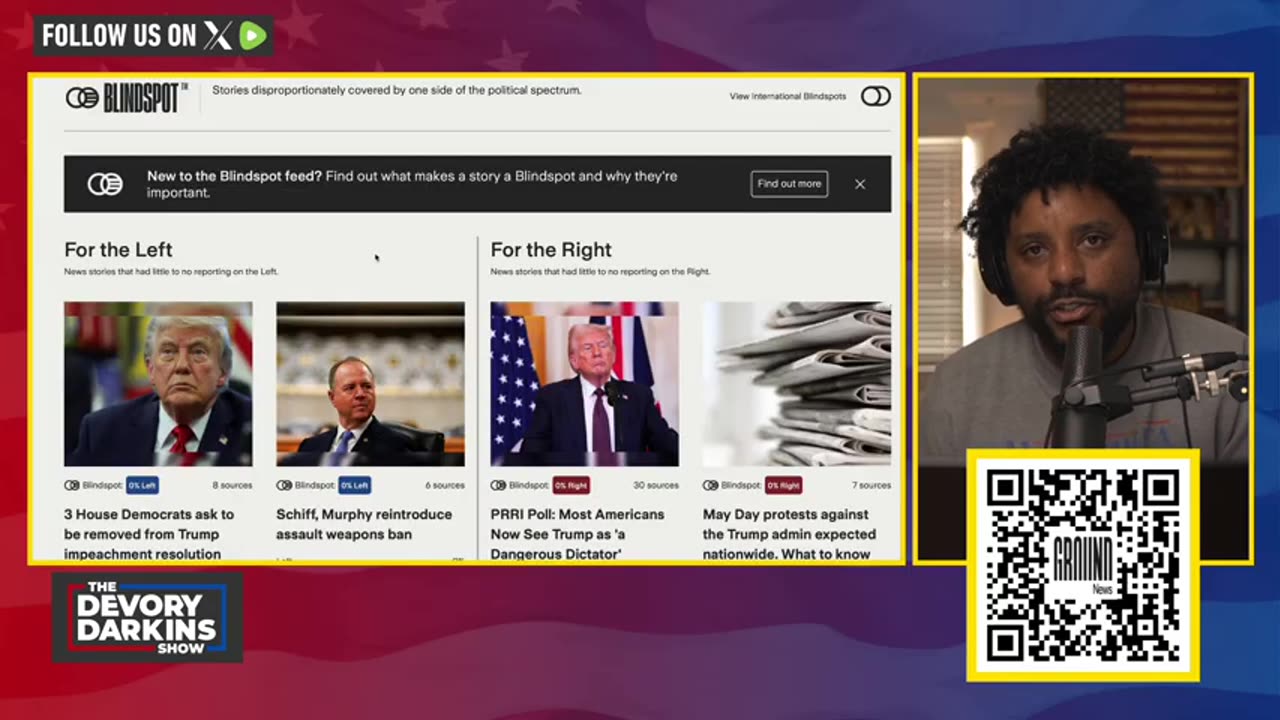
Task: Click the 'For the Right' heading
Action: click(551, 250)
